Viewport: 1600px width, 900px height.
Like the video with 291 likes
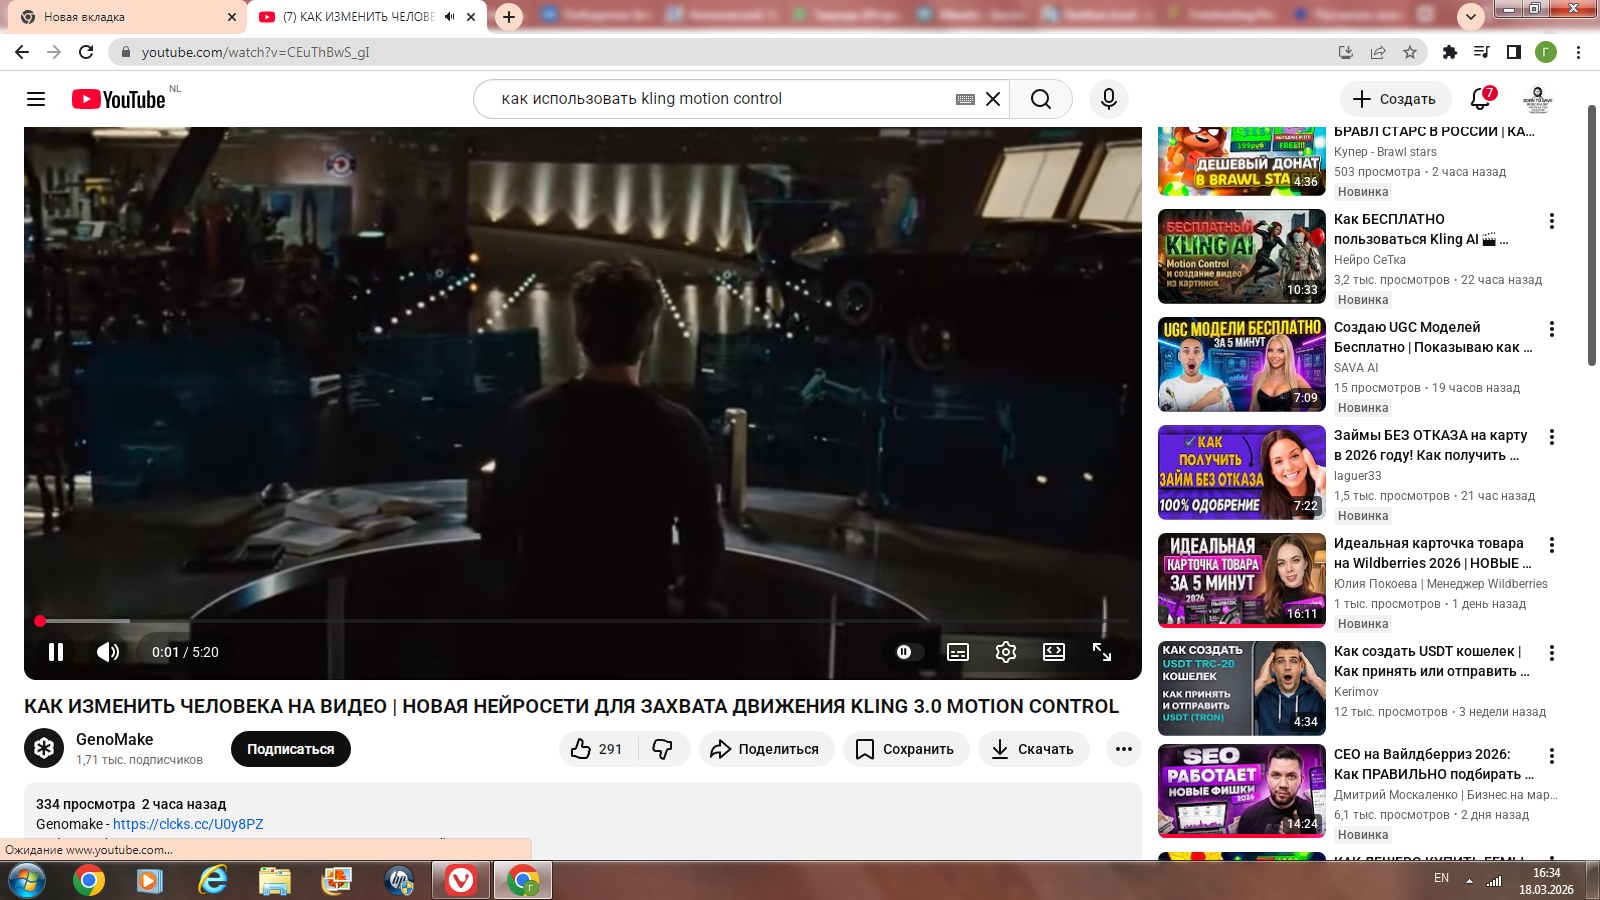[x=597, y=749]
